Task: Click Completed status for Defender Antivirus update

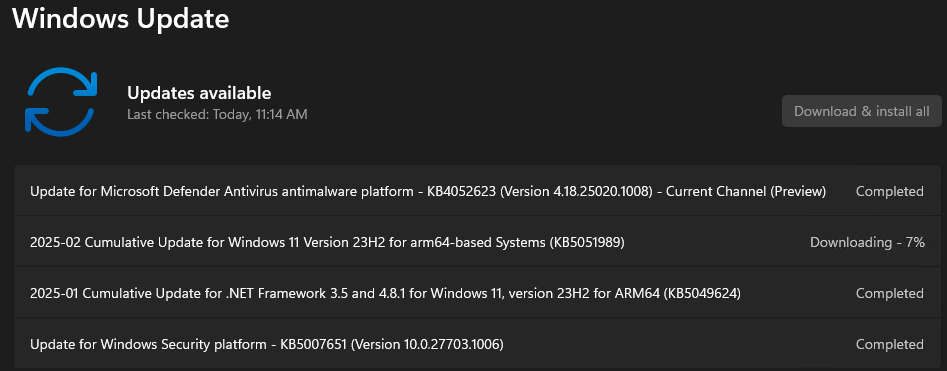Action: (890, 192)
